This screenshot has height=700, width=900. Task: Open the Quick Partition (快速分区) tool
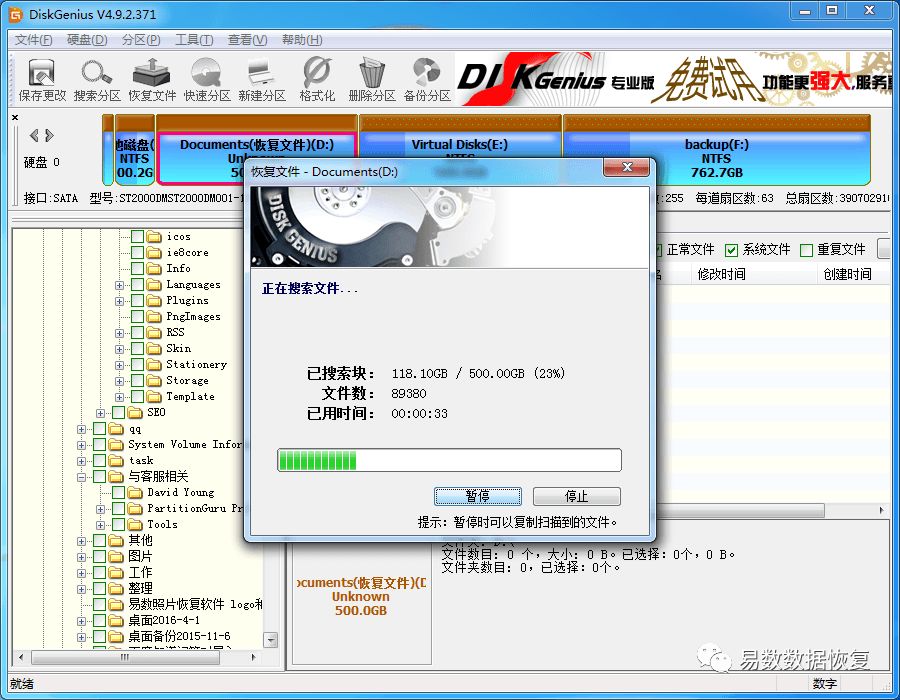[207, 80]
